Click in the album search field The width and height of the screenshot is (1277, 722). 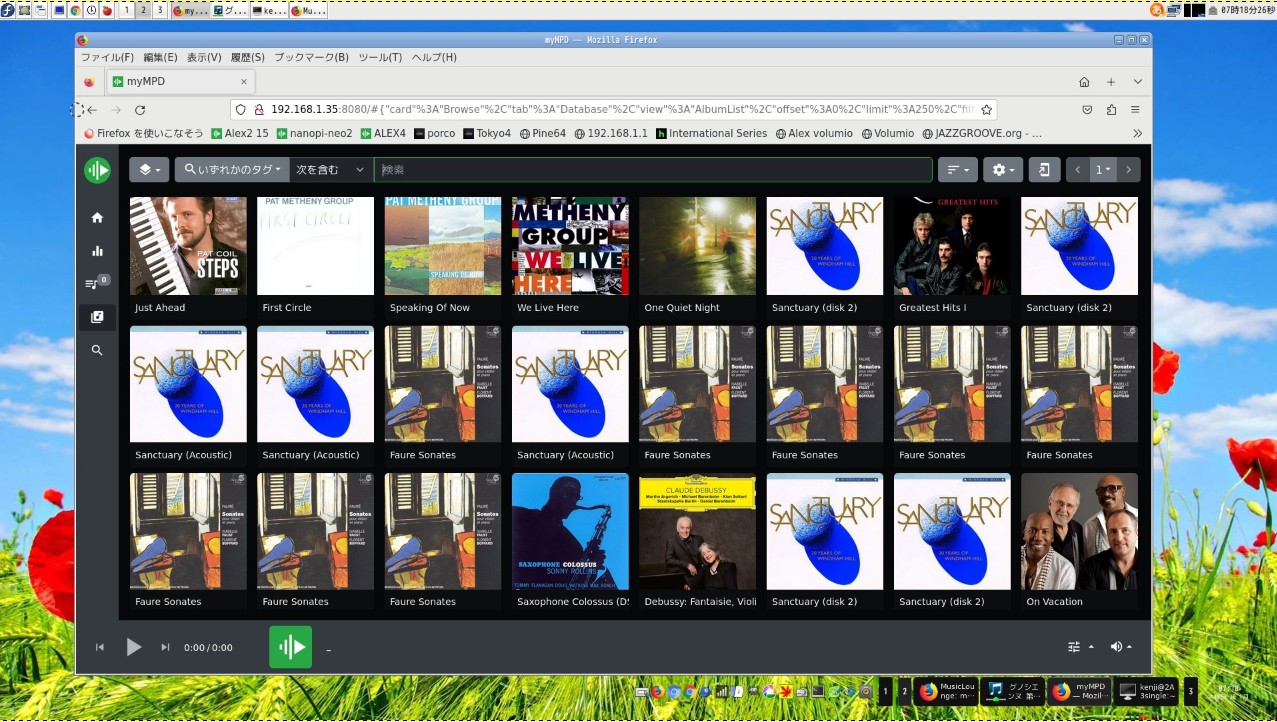[x=652, y=170]
